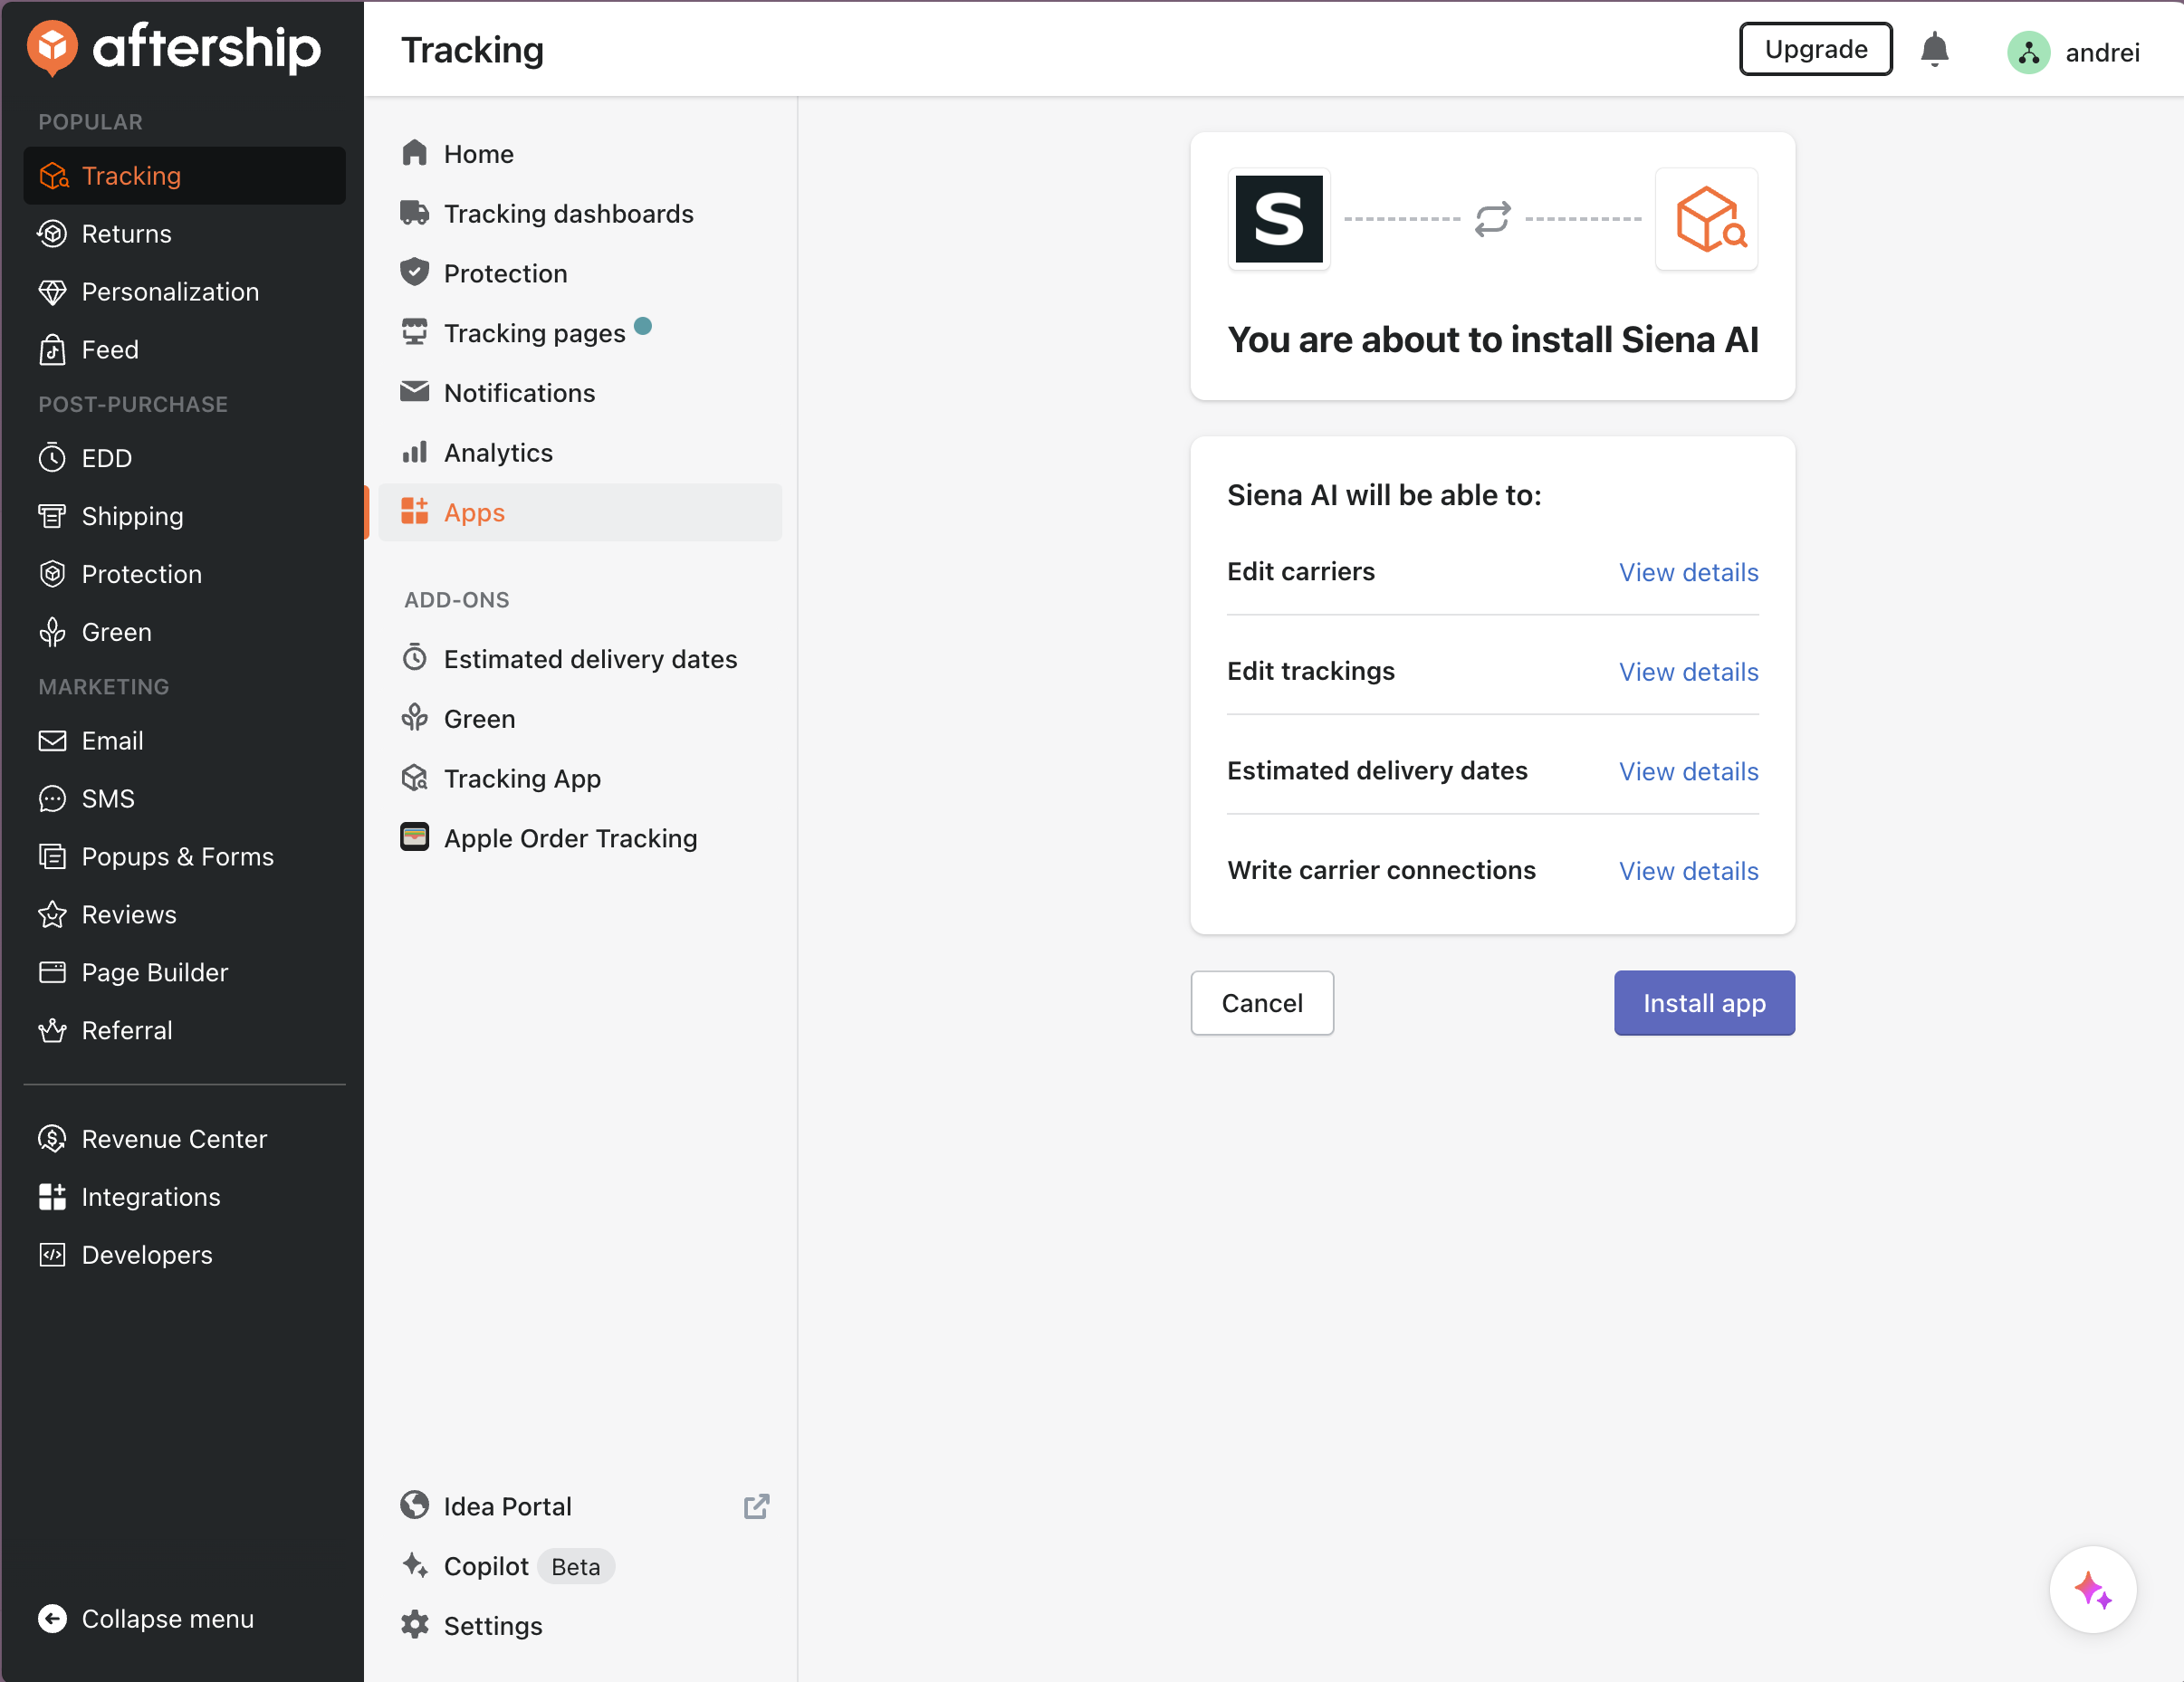Viewport: 2184px width, 1682px height.
Task: Click the sync arrows icon between logos
Action: [1492, 219]
